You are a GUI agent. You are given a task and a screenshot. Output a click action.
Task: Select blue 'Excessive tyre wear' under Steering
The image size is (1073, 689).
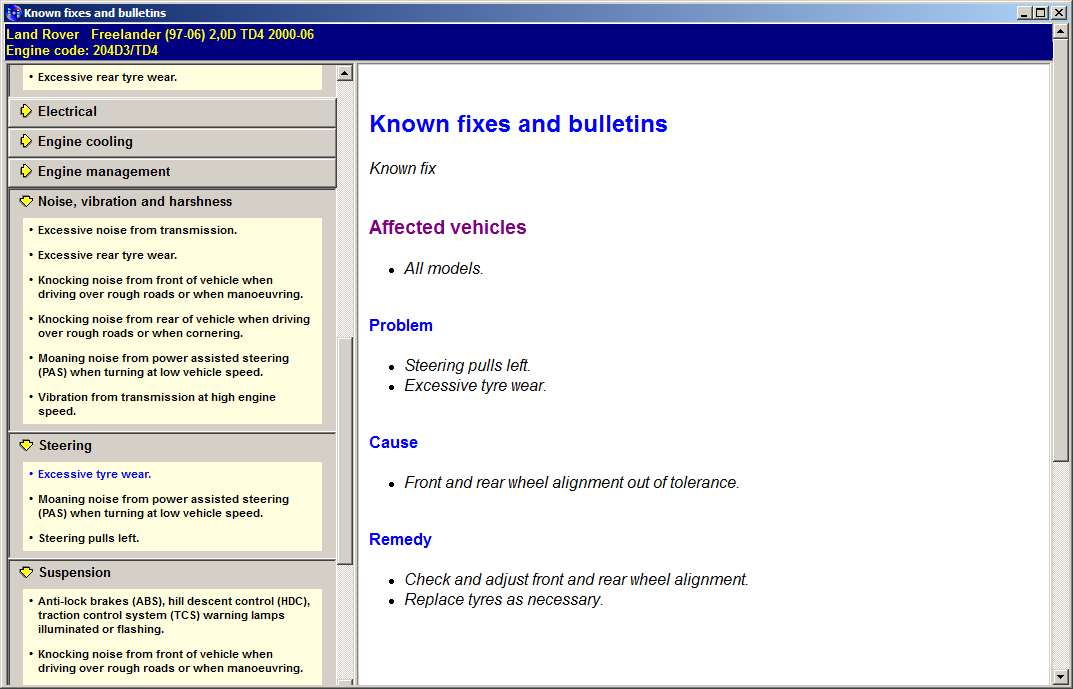[94, 474]
